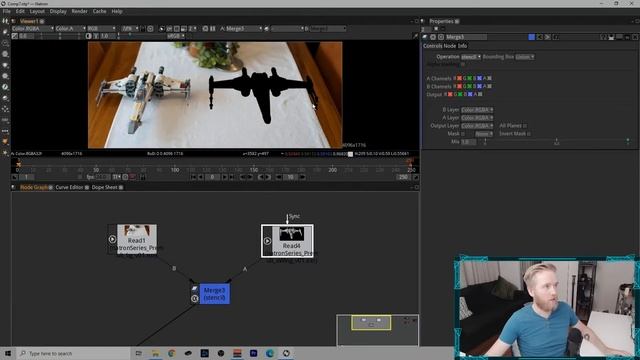The image size is (640, 360).
Task: Enable the Invert Mask checkbox
Action: [x=529, y=133]
